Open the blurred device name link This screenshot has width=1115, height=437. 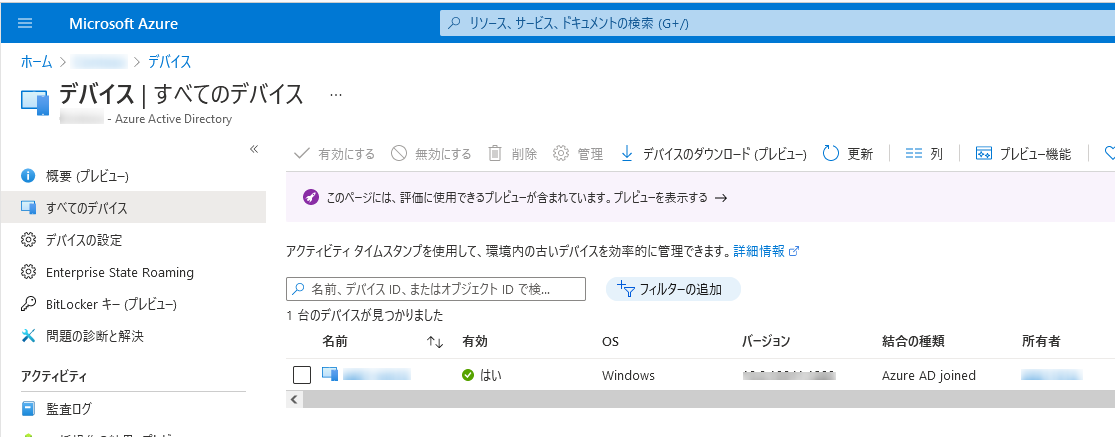(x=377, y=374)
